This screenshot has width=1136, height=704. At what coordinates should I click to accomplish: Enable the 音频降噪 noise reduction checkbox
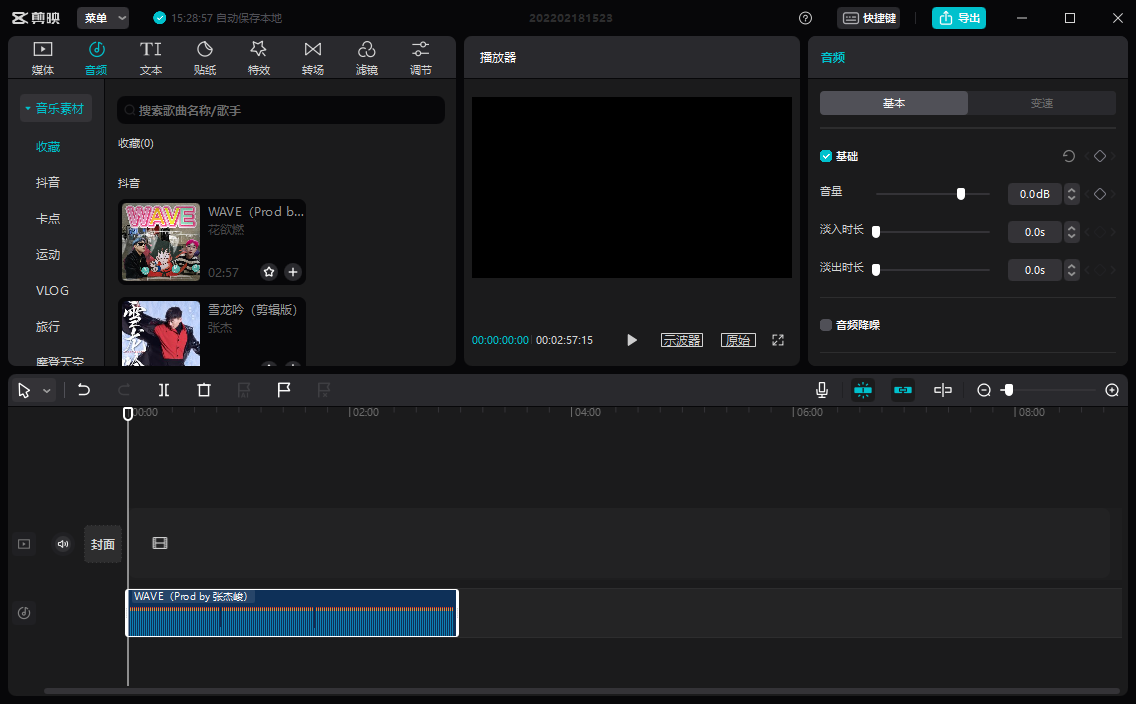tap(826, 324)
